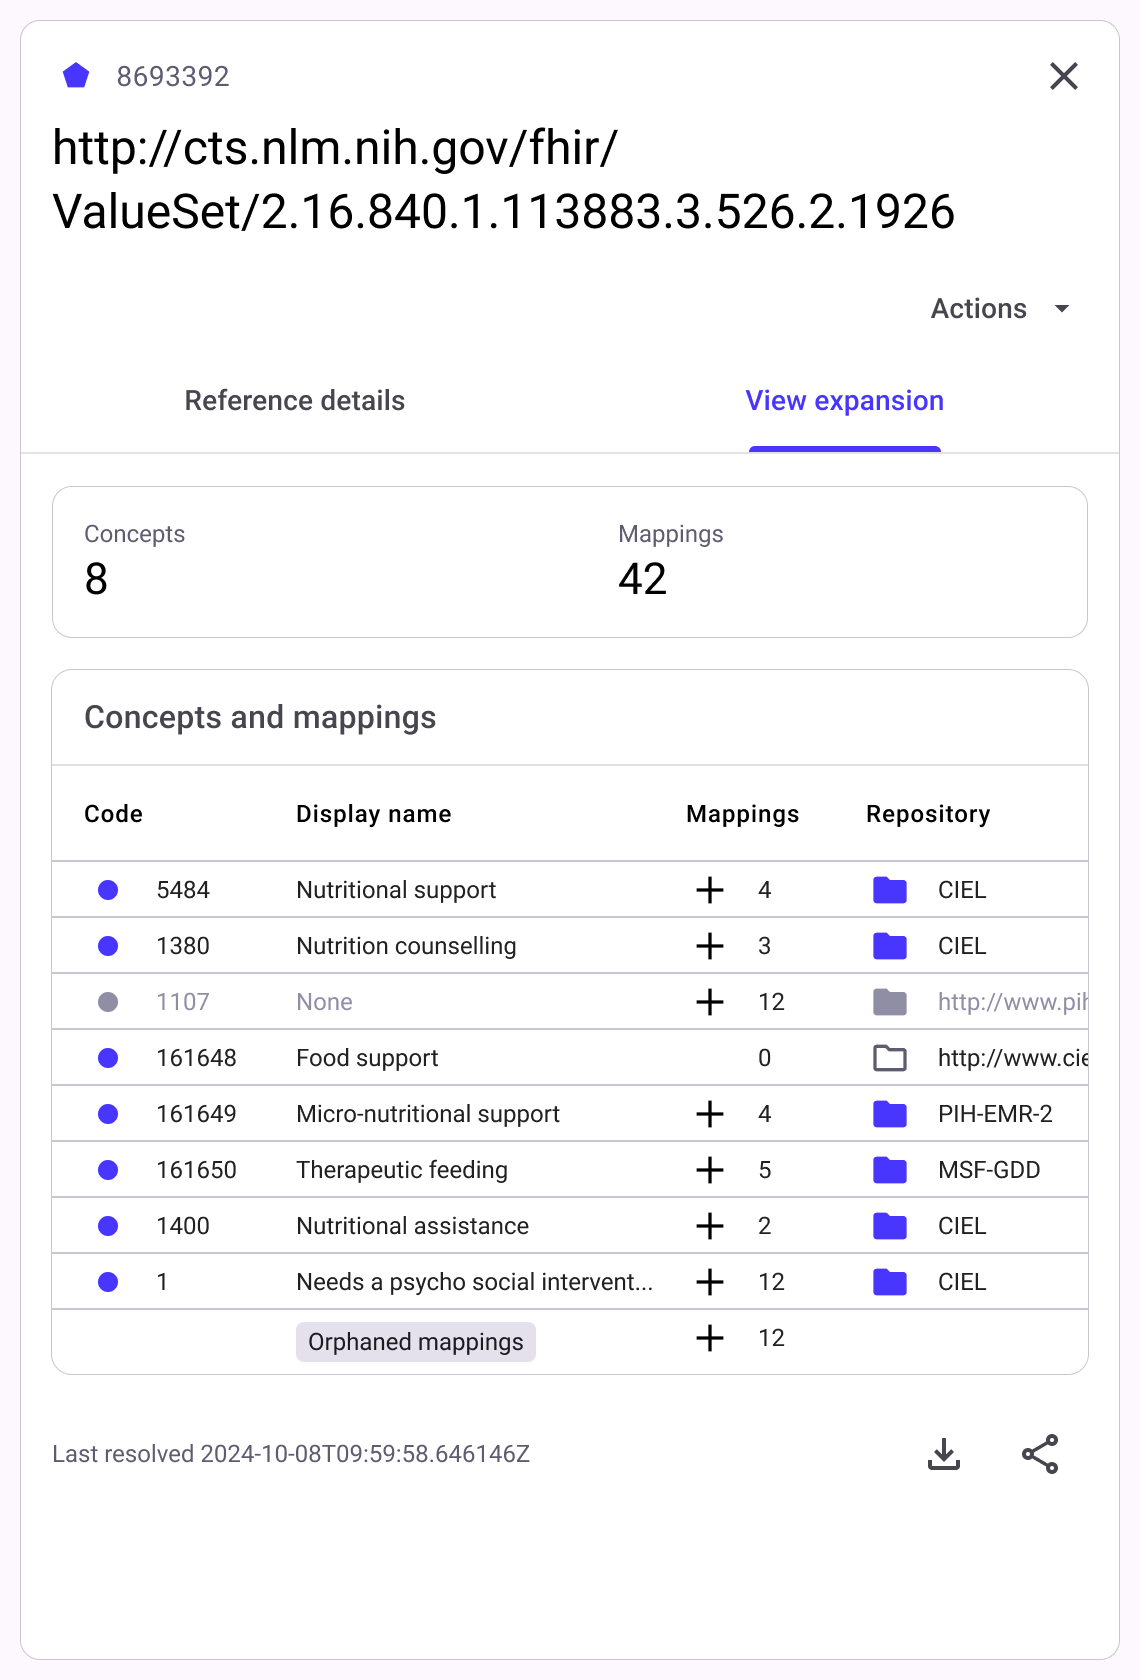Image resolution: width=1140 pixels, height=1680 pixels.
Task: Click the grey folder icon in row 1107
Action: (889, 1002)
